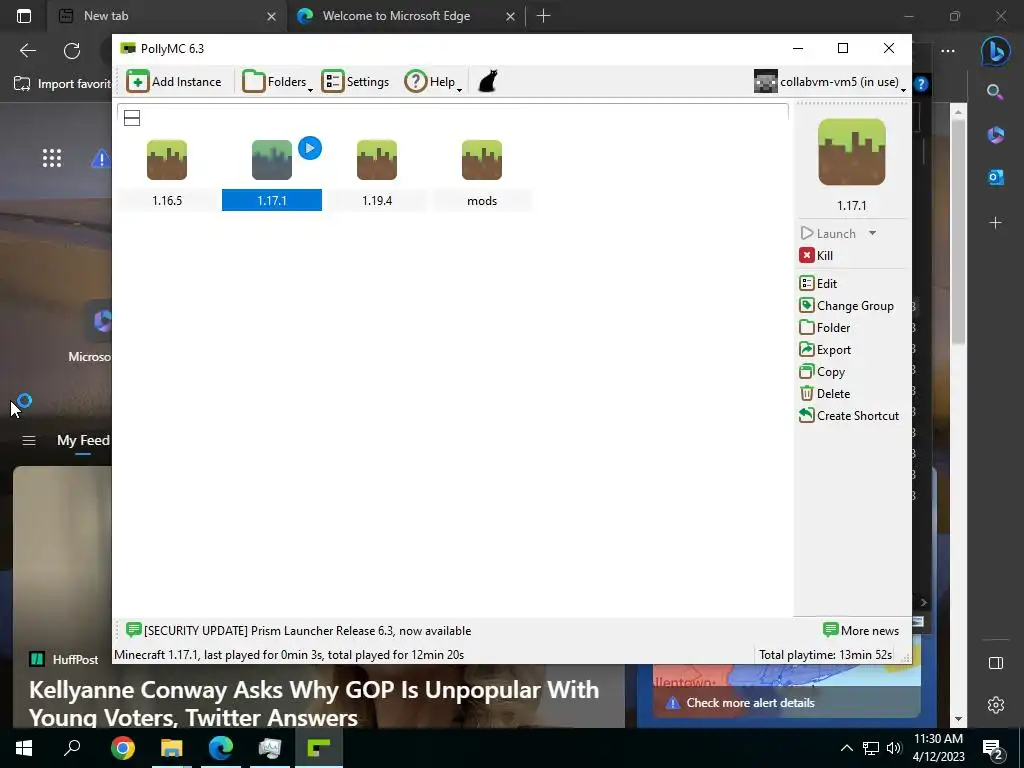Click Edit for the selected instance
The image size is (1024, 768).
[x=818, y=283]
